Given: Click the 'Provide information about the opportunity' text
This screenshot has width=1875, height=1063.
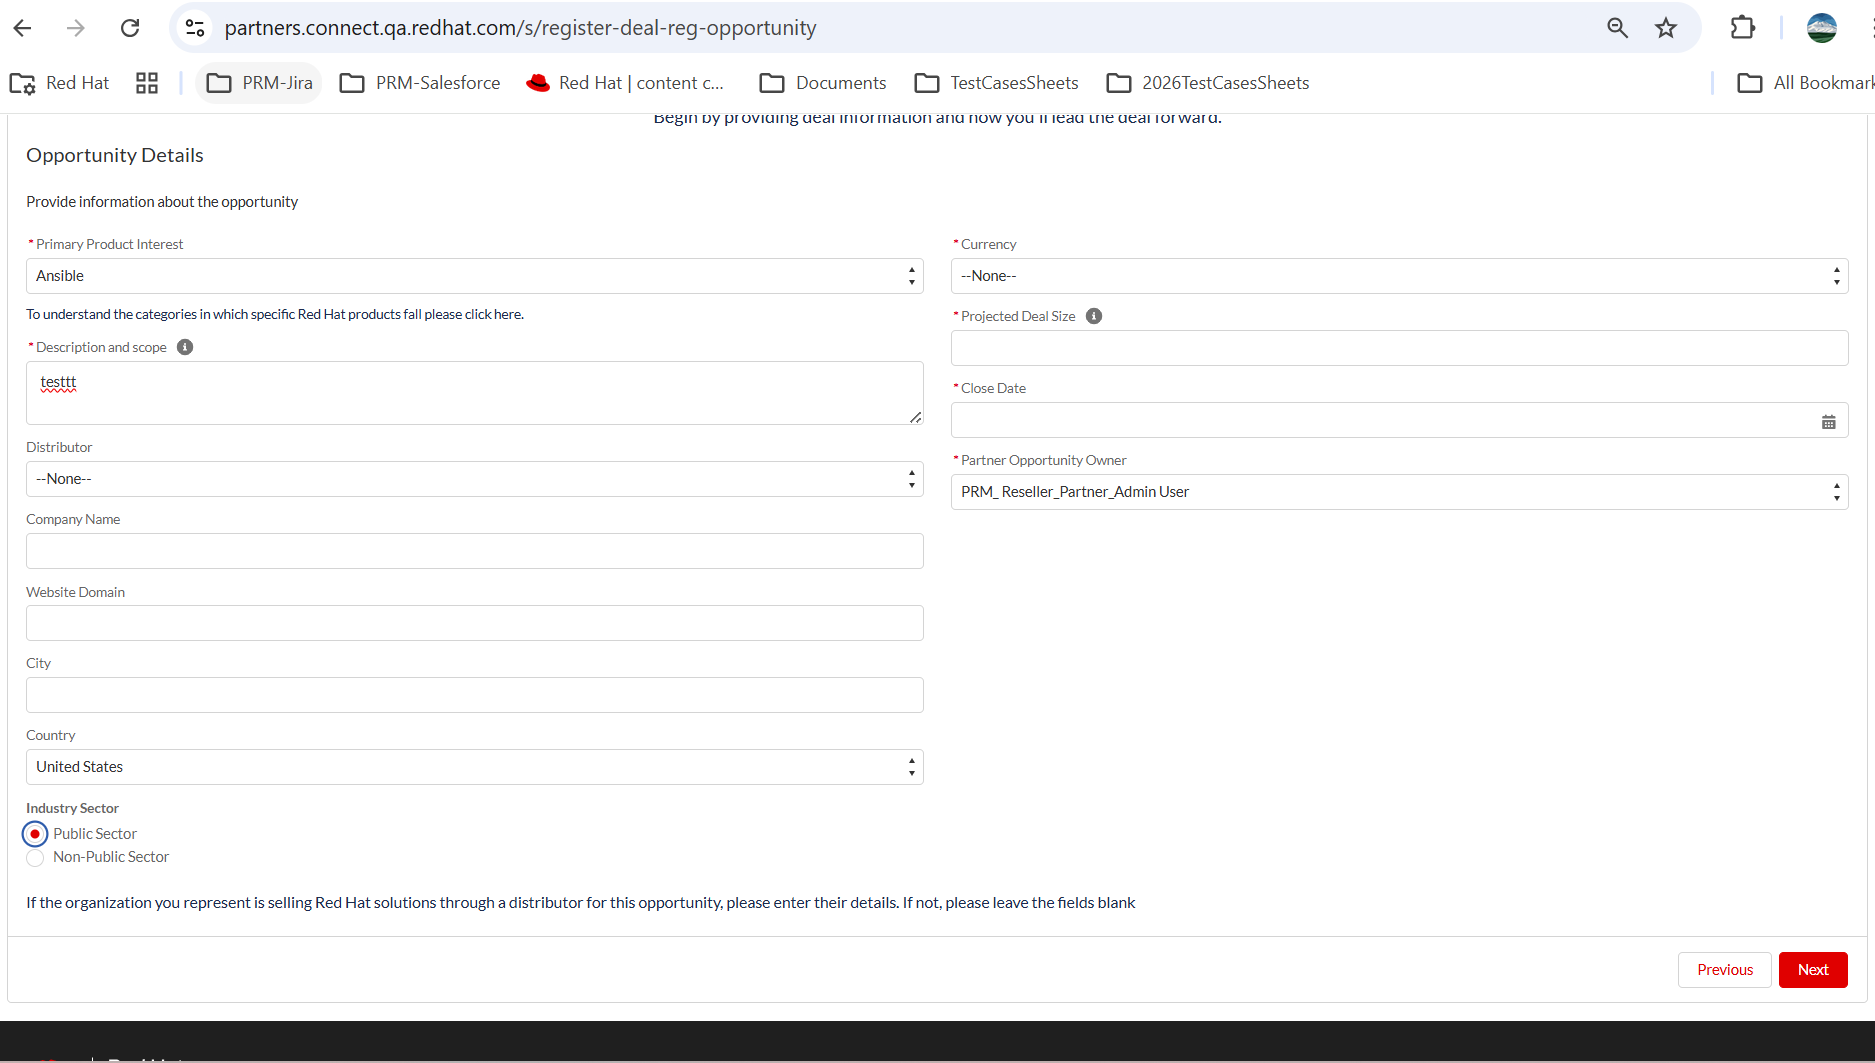Looking at the screenshot, I should click(x=162, y=202).
